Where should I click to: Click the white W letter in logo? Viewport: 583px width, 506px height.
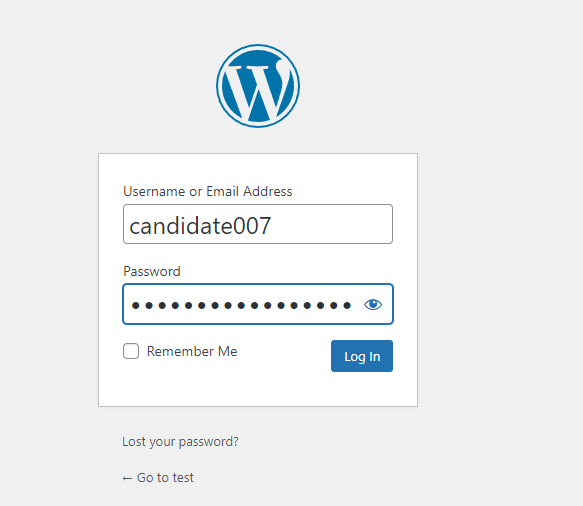pos(258,89)
